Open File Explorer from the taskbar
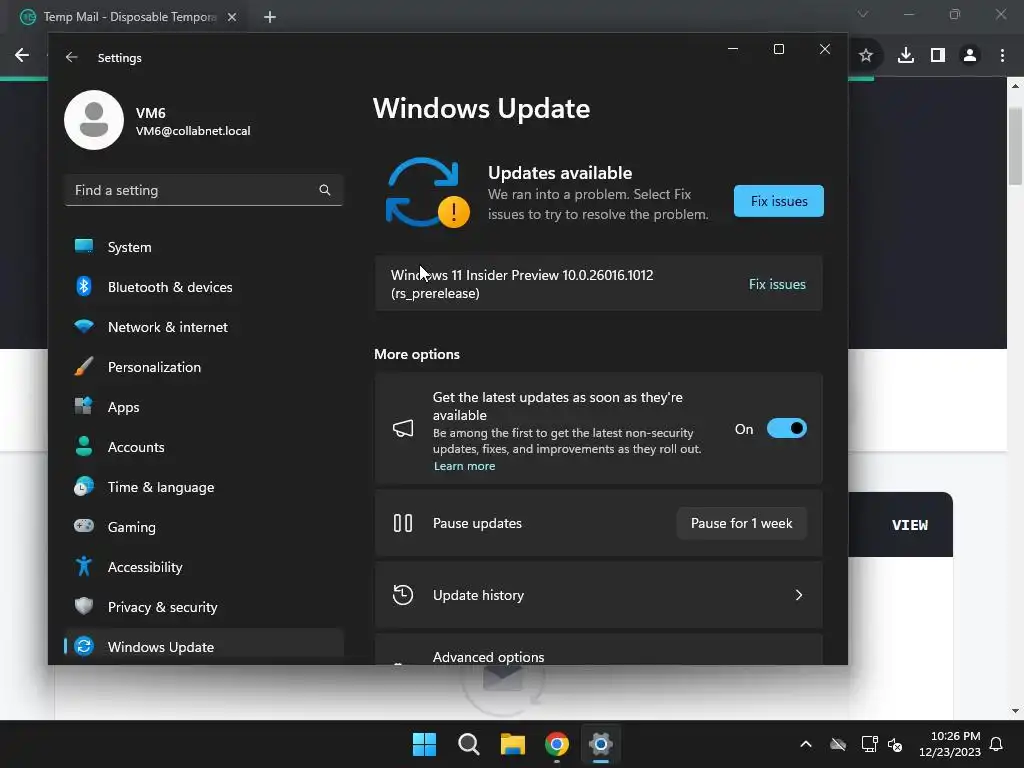The image size is (1024, 768). [513, 744]
